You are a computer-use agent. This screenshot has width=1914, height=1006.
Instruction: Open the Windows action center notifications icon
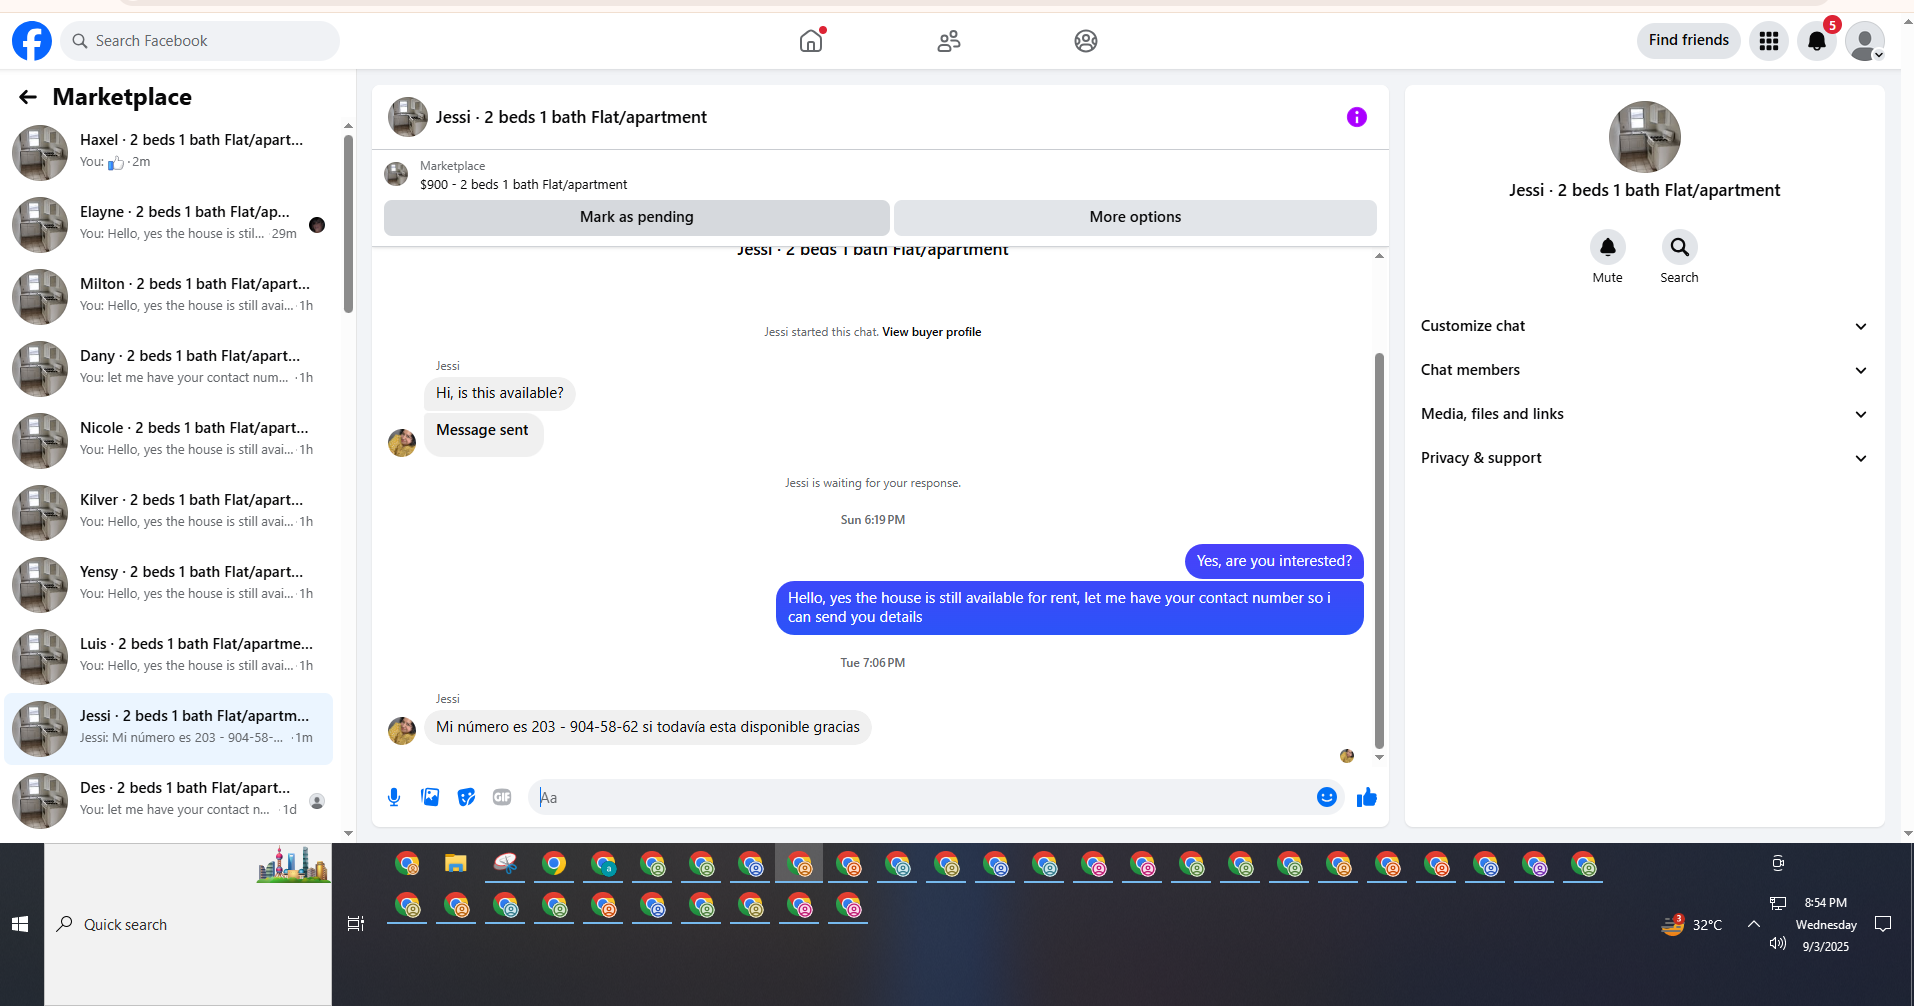(1883, 924)
